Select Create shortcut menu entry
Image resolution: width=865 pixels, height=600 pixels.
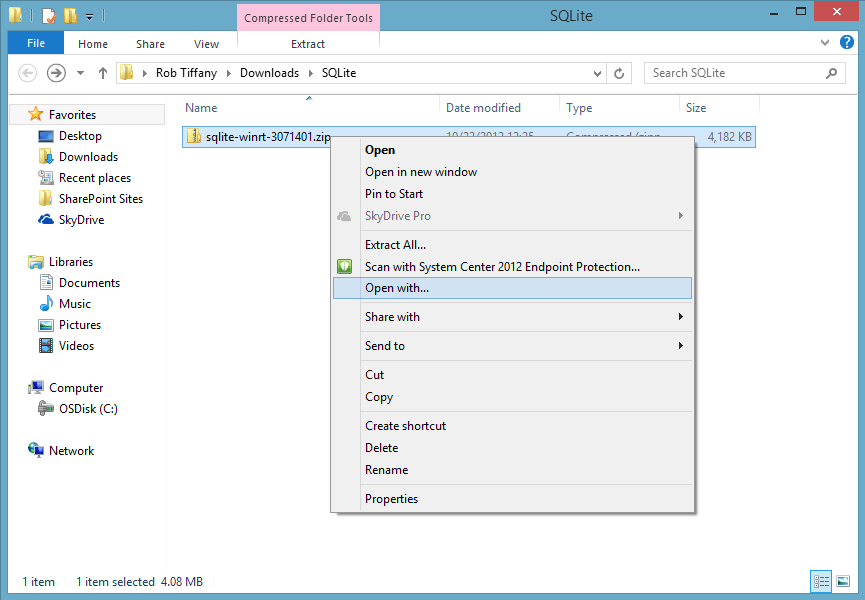click(x=512, y=426)
